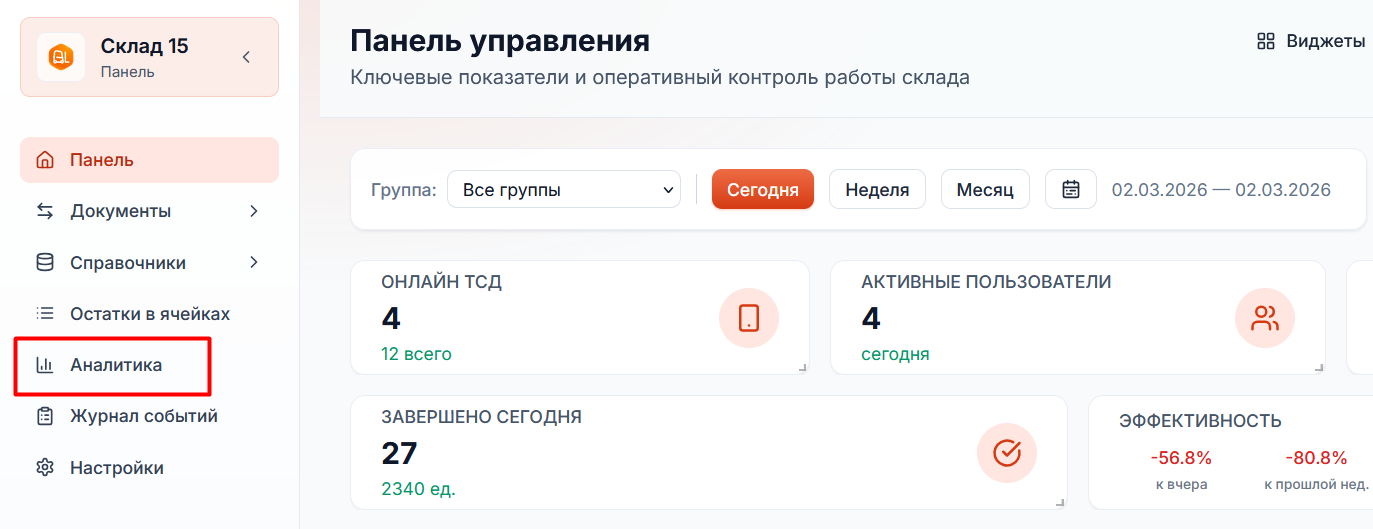
Task: Go to the Аналитика section
Action: (149, 365)
